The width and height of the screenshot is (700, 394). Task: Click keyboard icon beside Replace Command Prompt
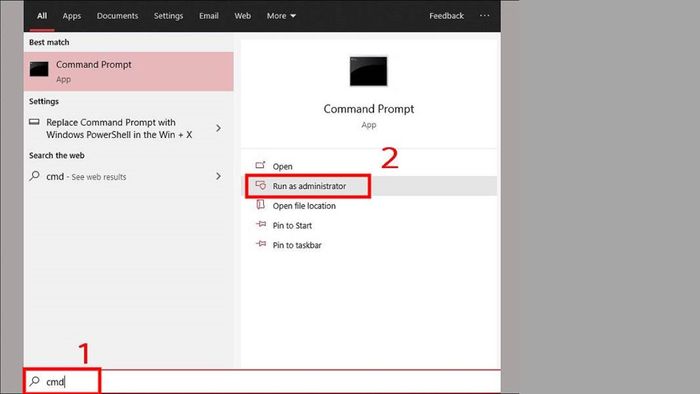pos(34,122)
